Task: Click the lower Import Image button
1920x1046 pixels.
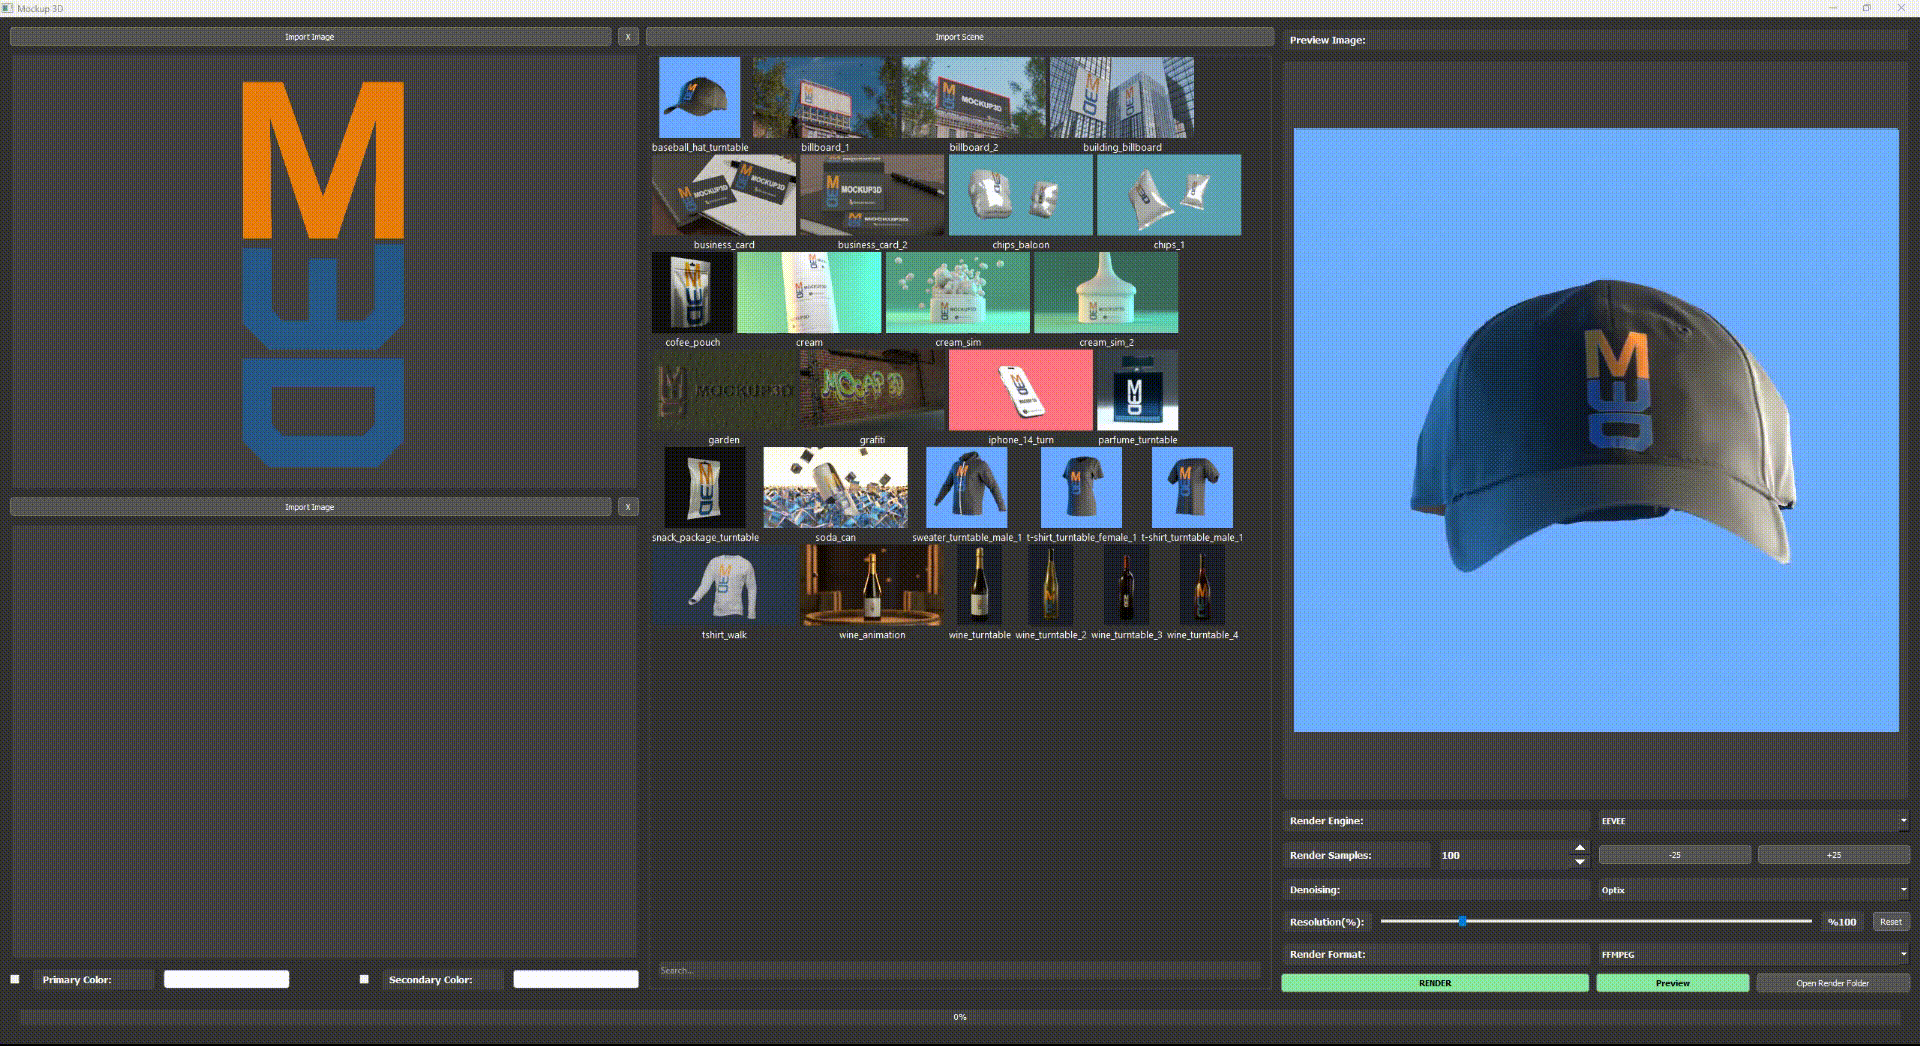Action: pyautogui.click(x=310, y=507)
